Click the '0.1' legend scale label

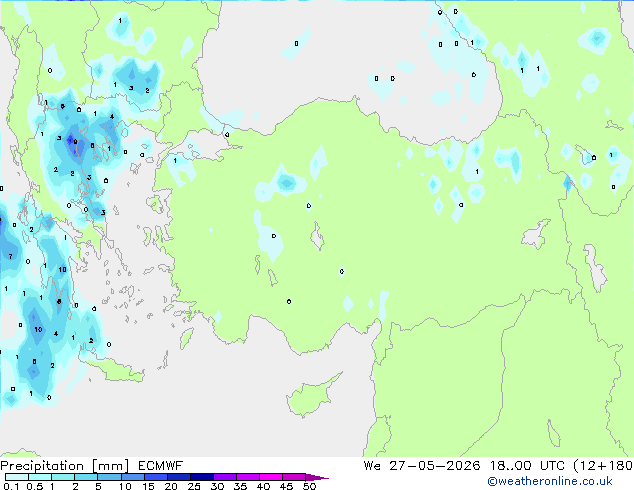(11, 486)
